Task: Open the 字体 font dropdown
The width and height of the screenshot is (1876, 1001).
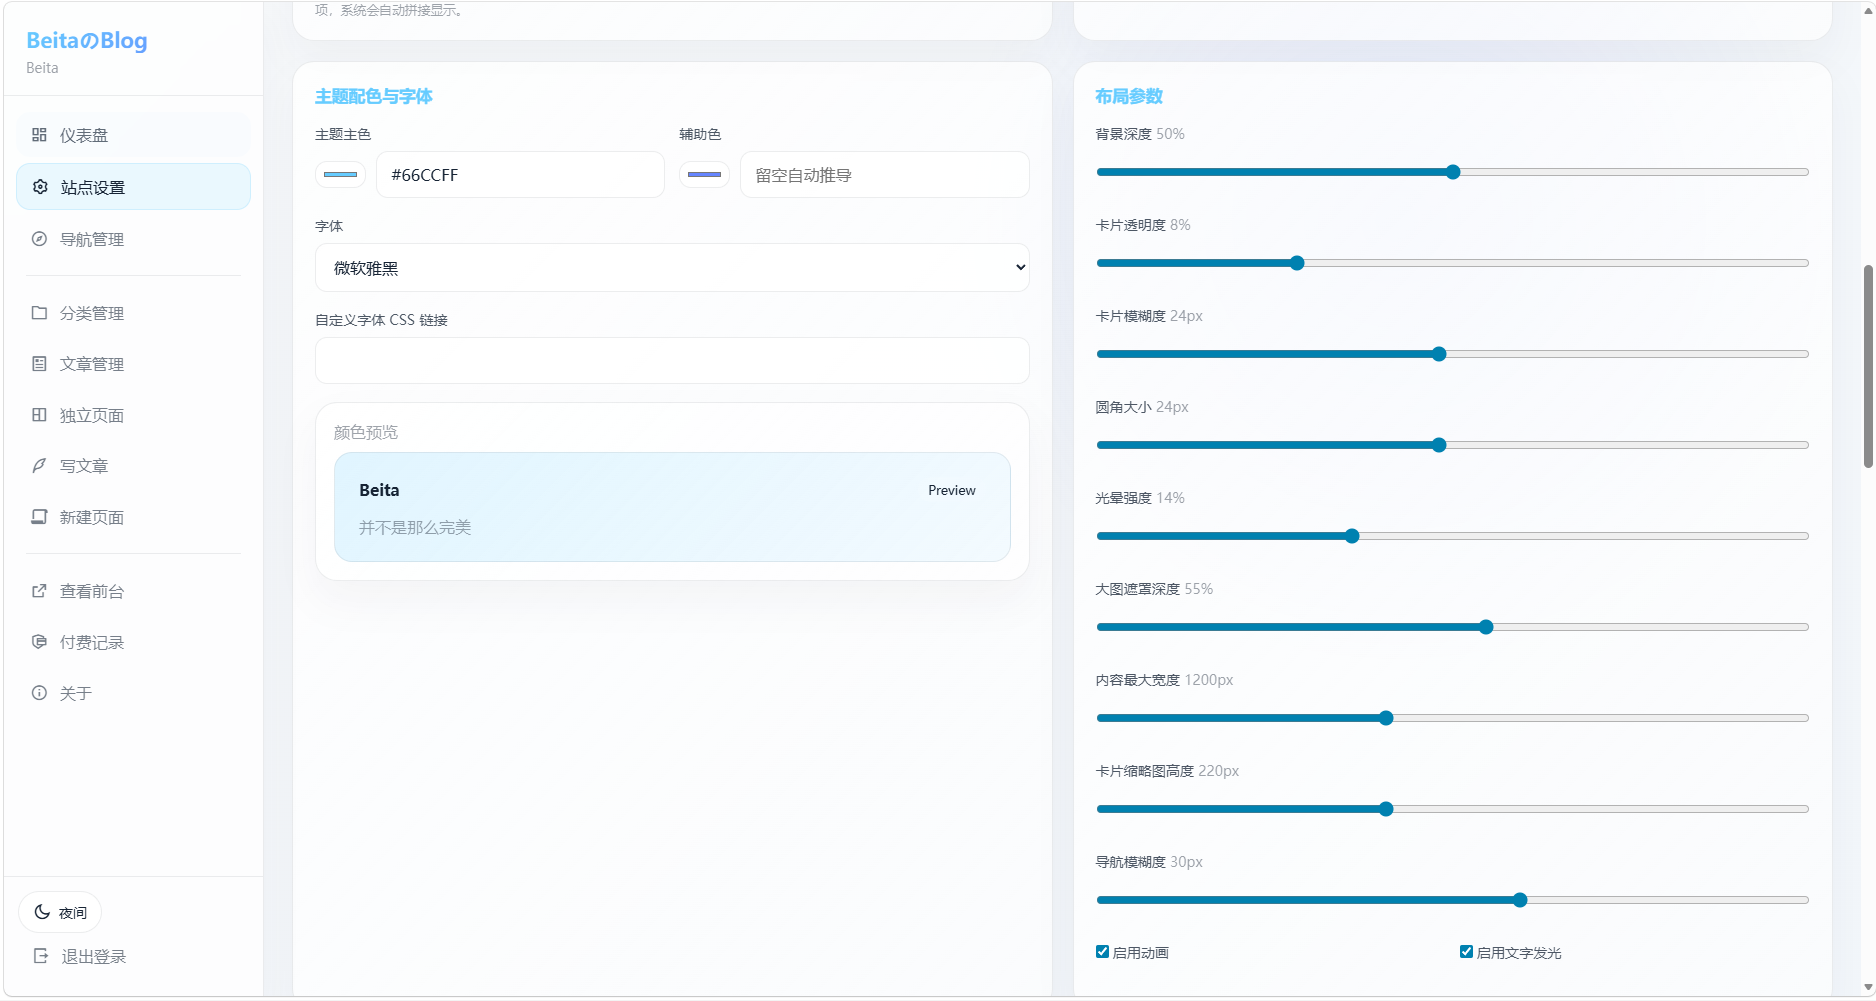Action: pyautogui.click(x=671, y=268)
